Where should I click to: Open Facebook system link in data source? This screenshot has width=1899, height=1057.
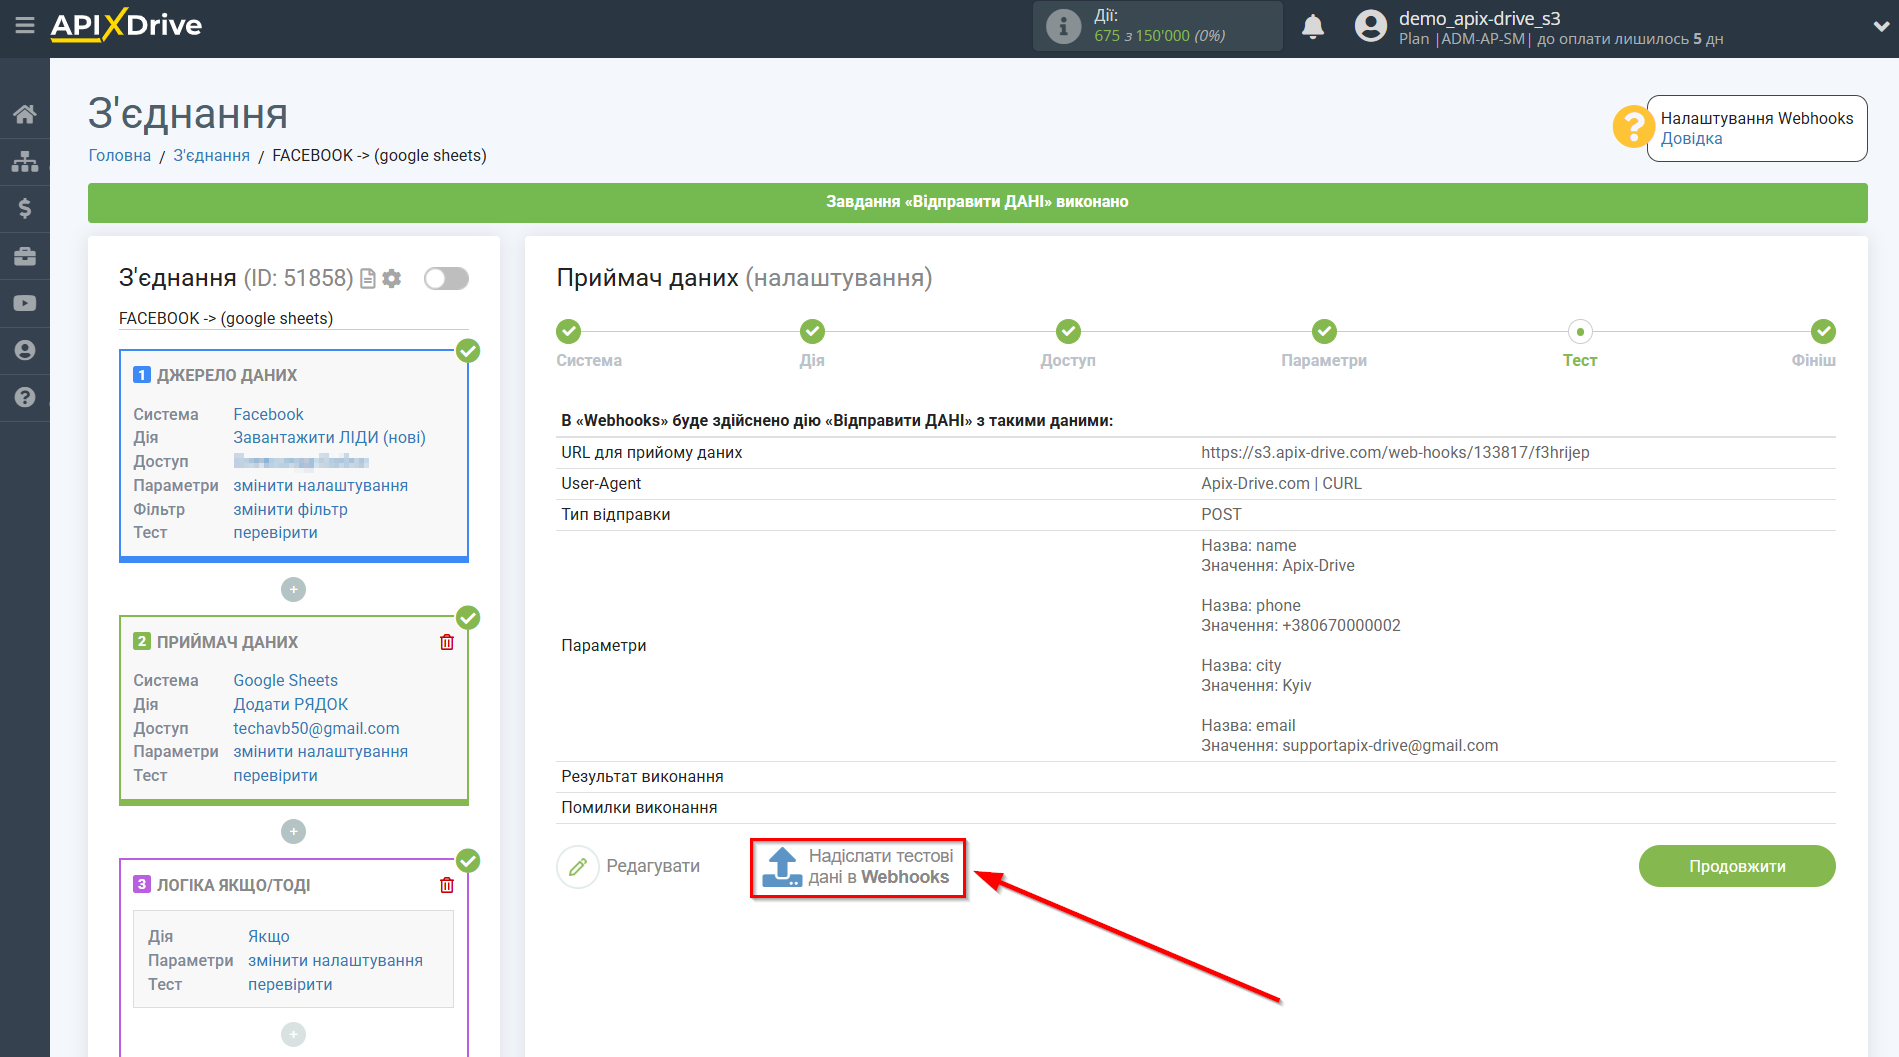(x=268, y=414)
